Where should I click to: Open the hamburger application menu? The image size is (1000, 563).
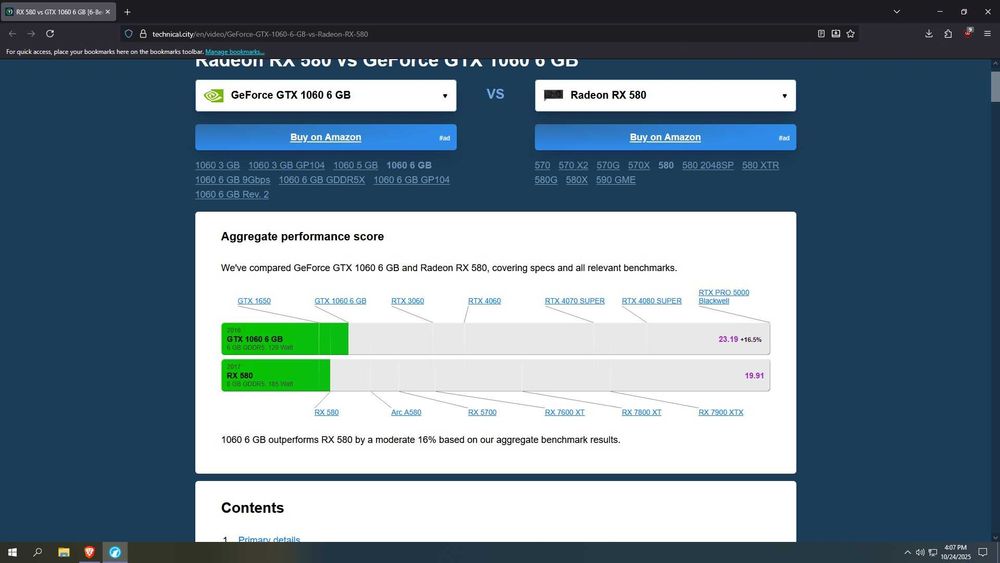click(x=987, y=34)
